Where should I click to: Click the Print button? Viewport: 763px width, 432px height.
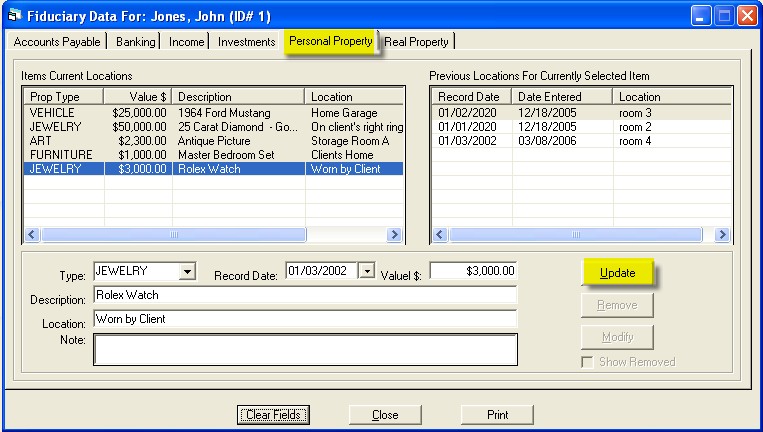[x=497, y=415]
